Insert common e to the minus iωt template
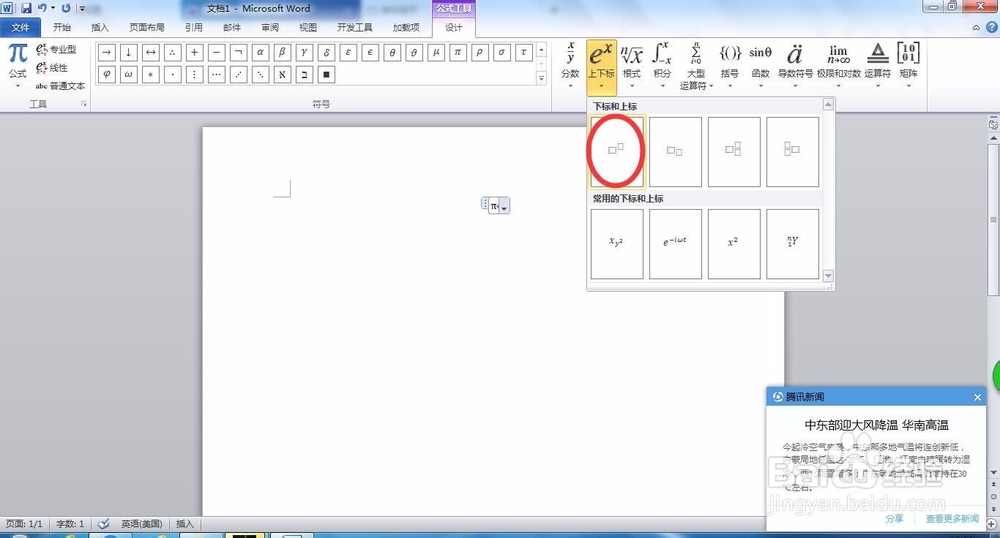The height and width of the screenshot is (538, 1000). (675, 244)
